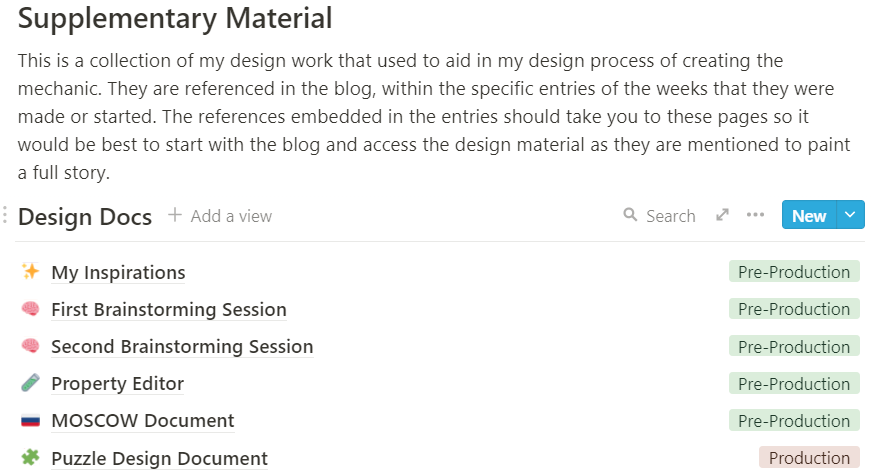
Task: Open the database as full page
Action: [722, 215]
